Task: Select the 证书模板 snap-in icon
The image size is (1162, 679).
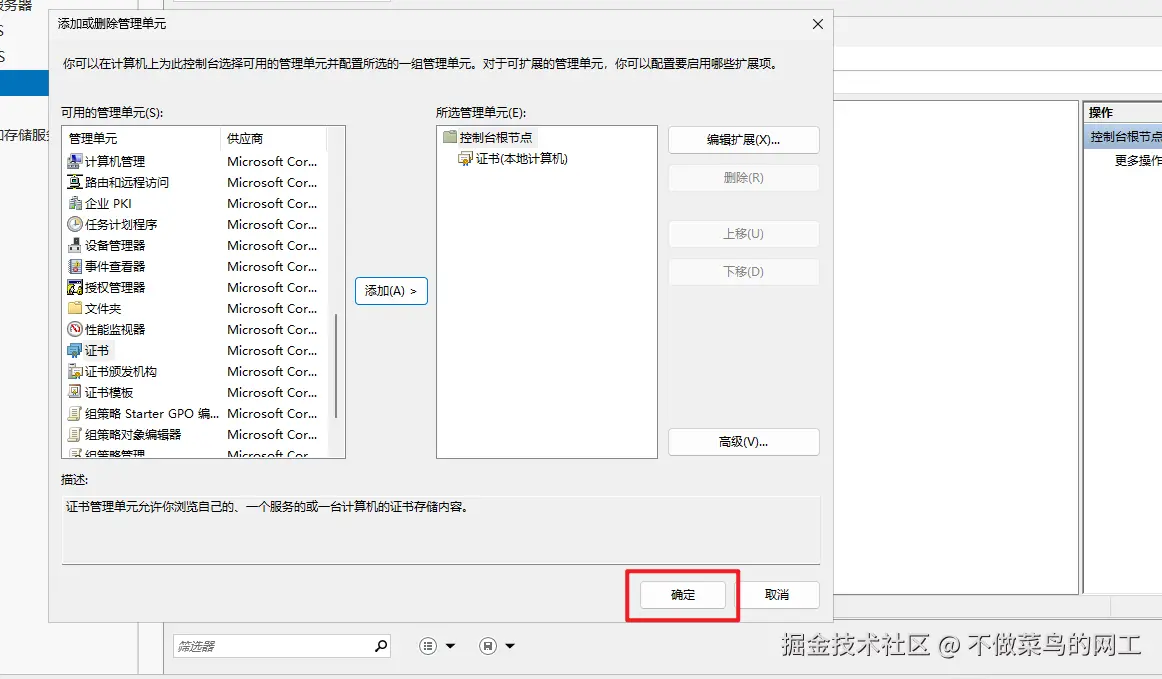Action: point(75,392)
